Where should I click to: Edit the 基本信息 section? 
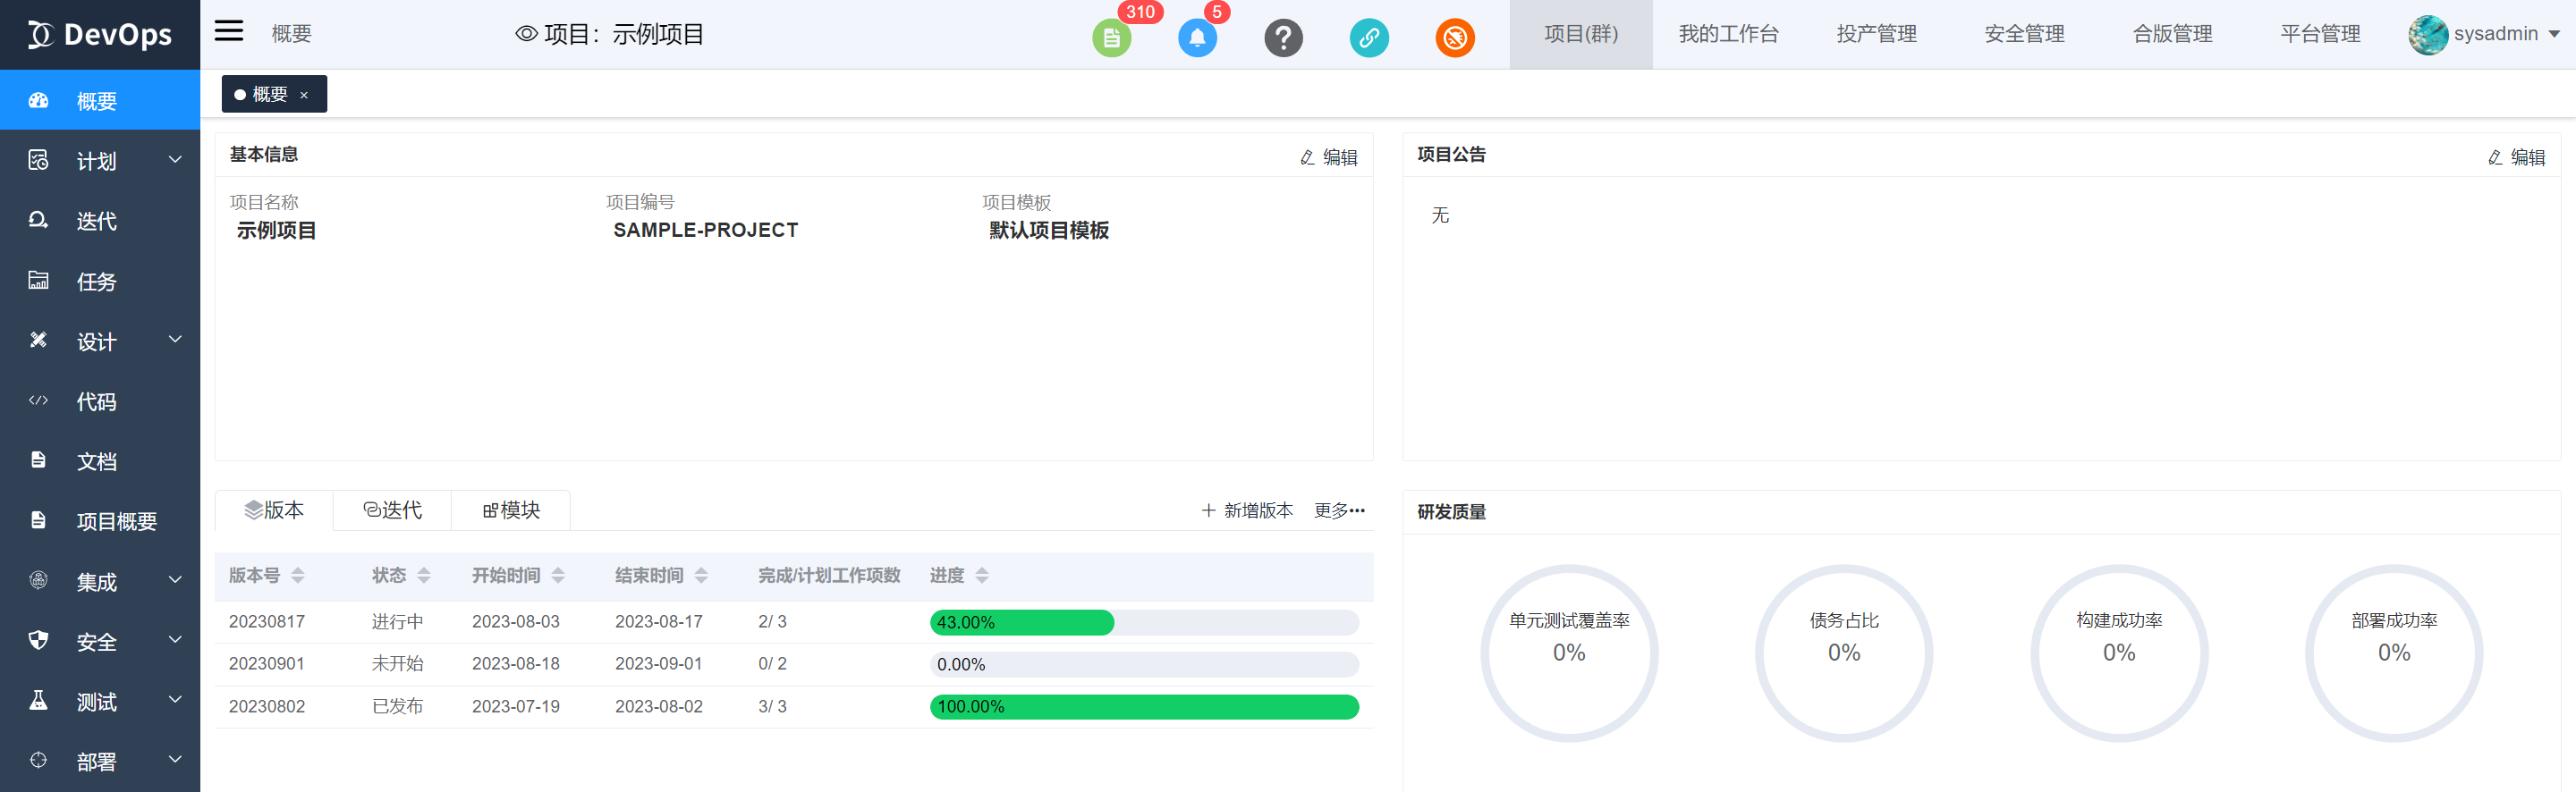(x=1329, y=157)
